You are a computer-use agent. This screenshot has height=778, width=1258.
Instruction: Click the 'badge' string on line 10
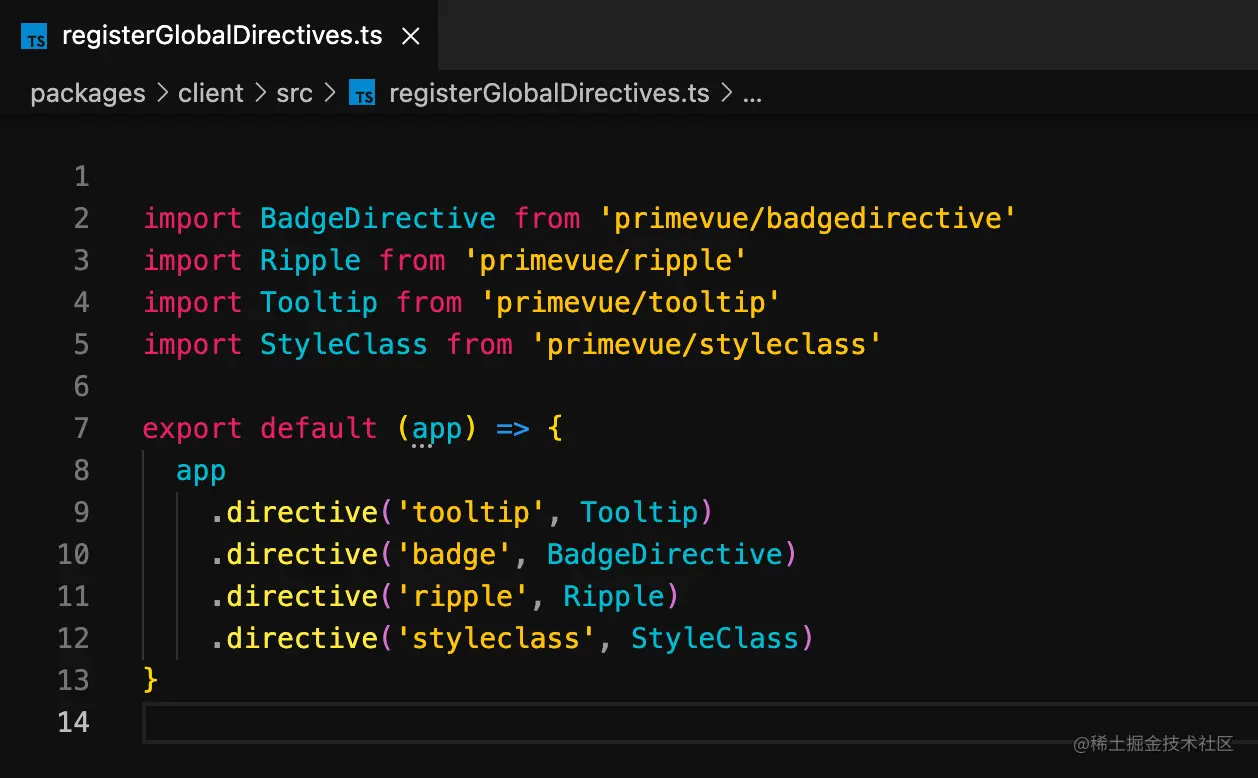coord(453,555)
